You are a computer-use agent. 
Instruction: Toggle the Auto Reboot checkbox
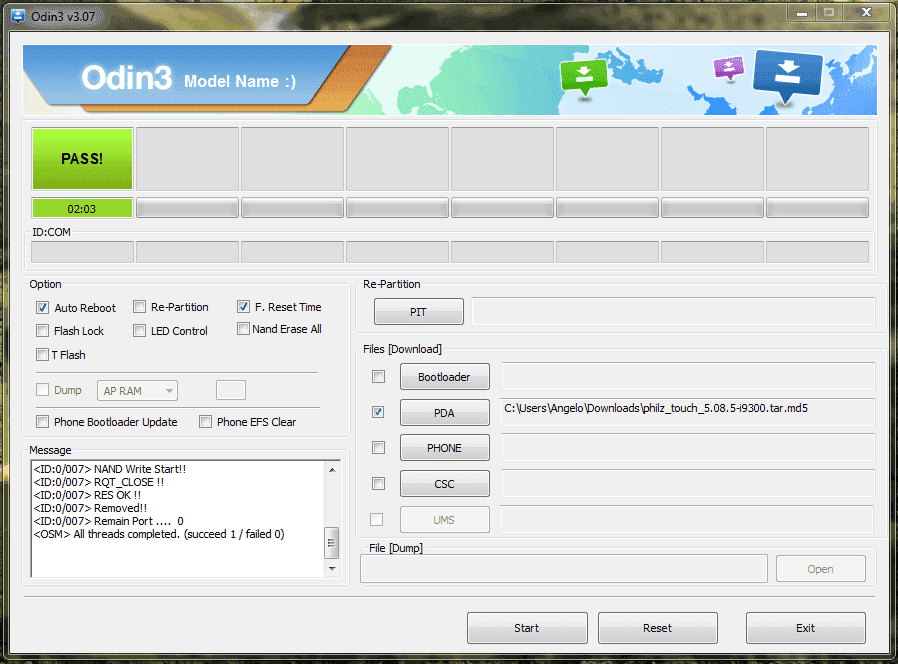click(42, 308)
